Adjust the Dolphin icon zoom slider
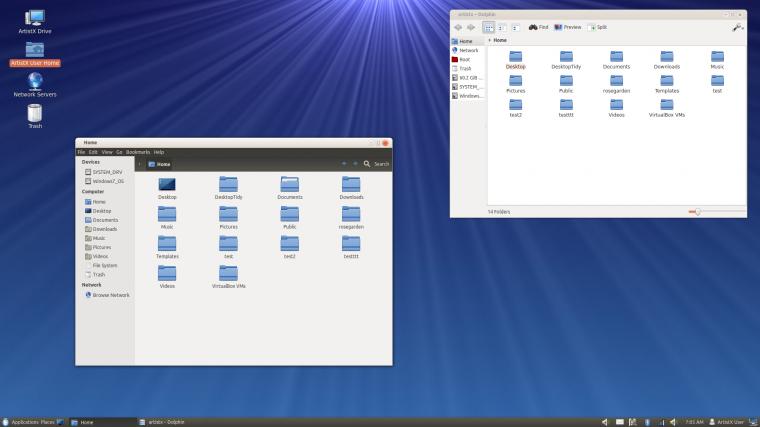 tap(697, 212)
